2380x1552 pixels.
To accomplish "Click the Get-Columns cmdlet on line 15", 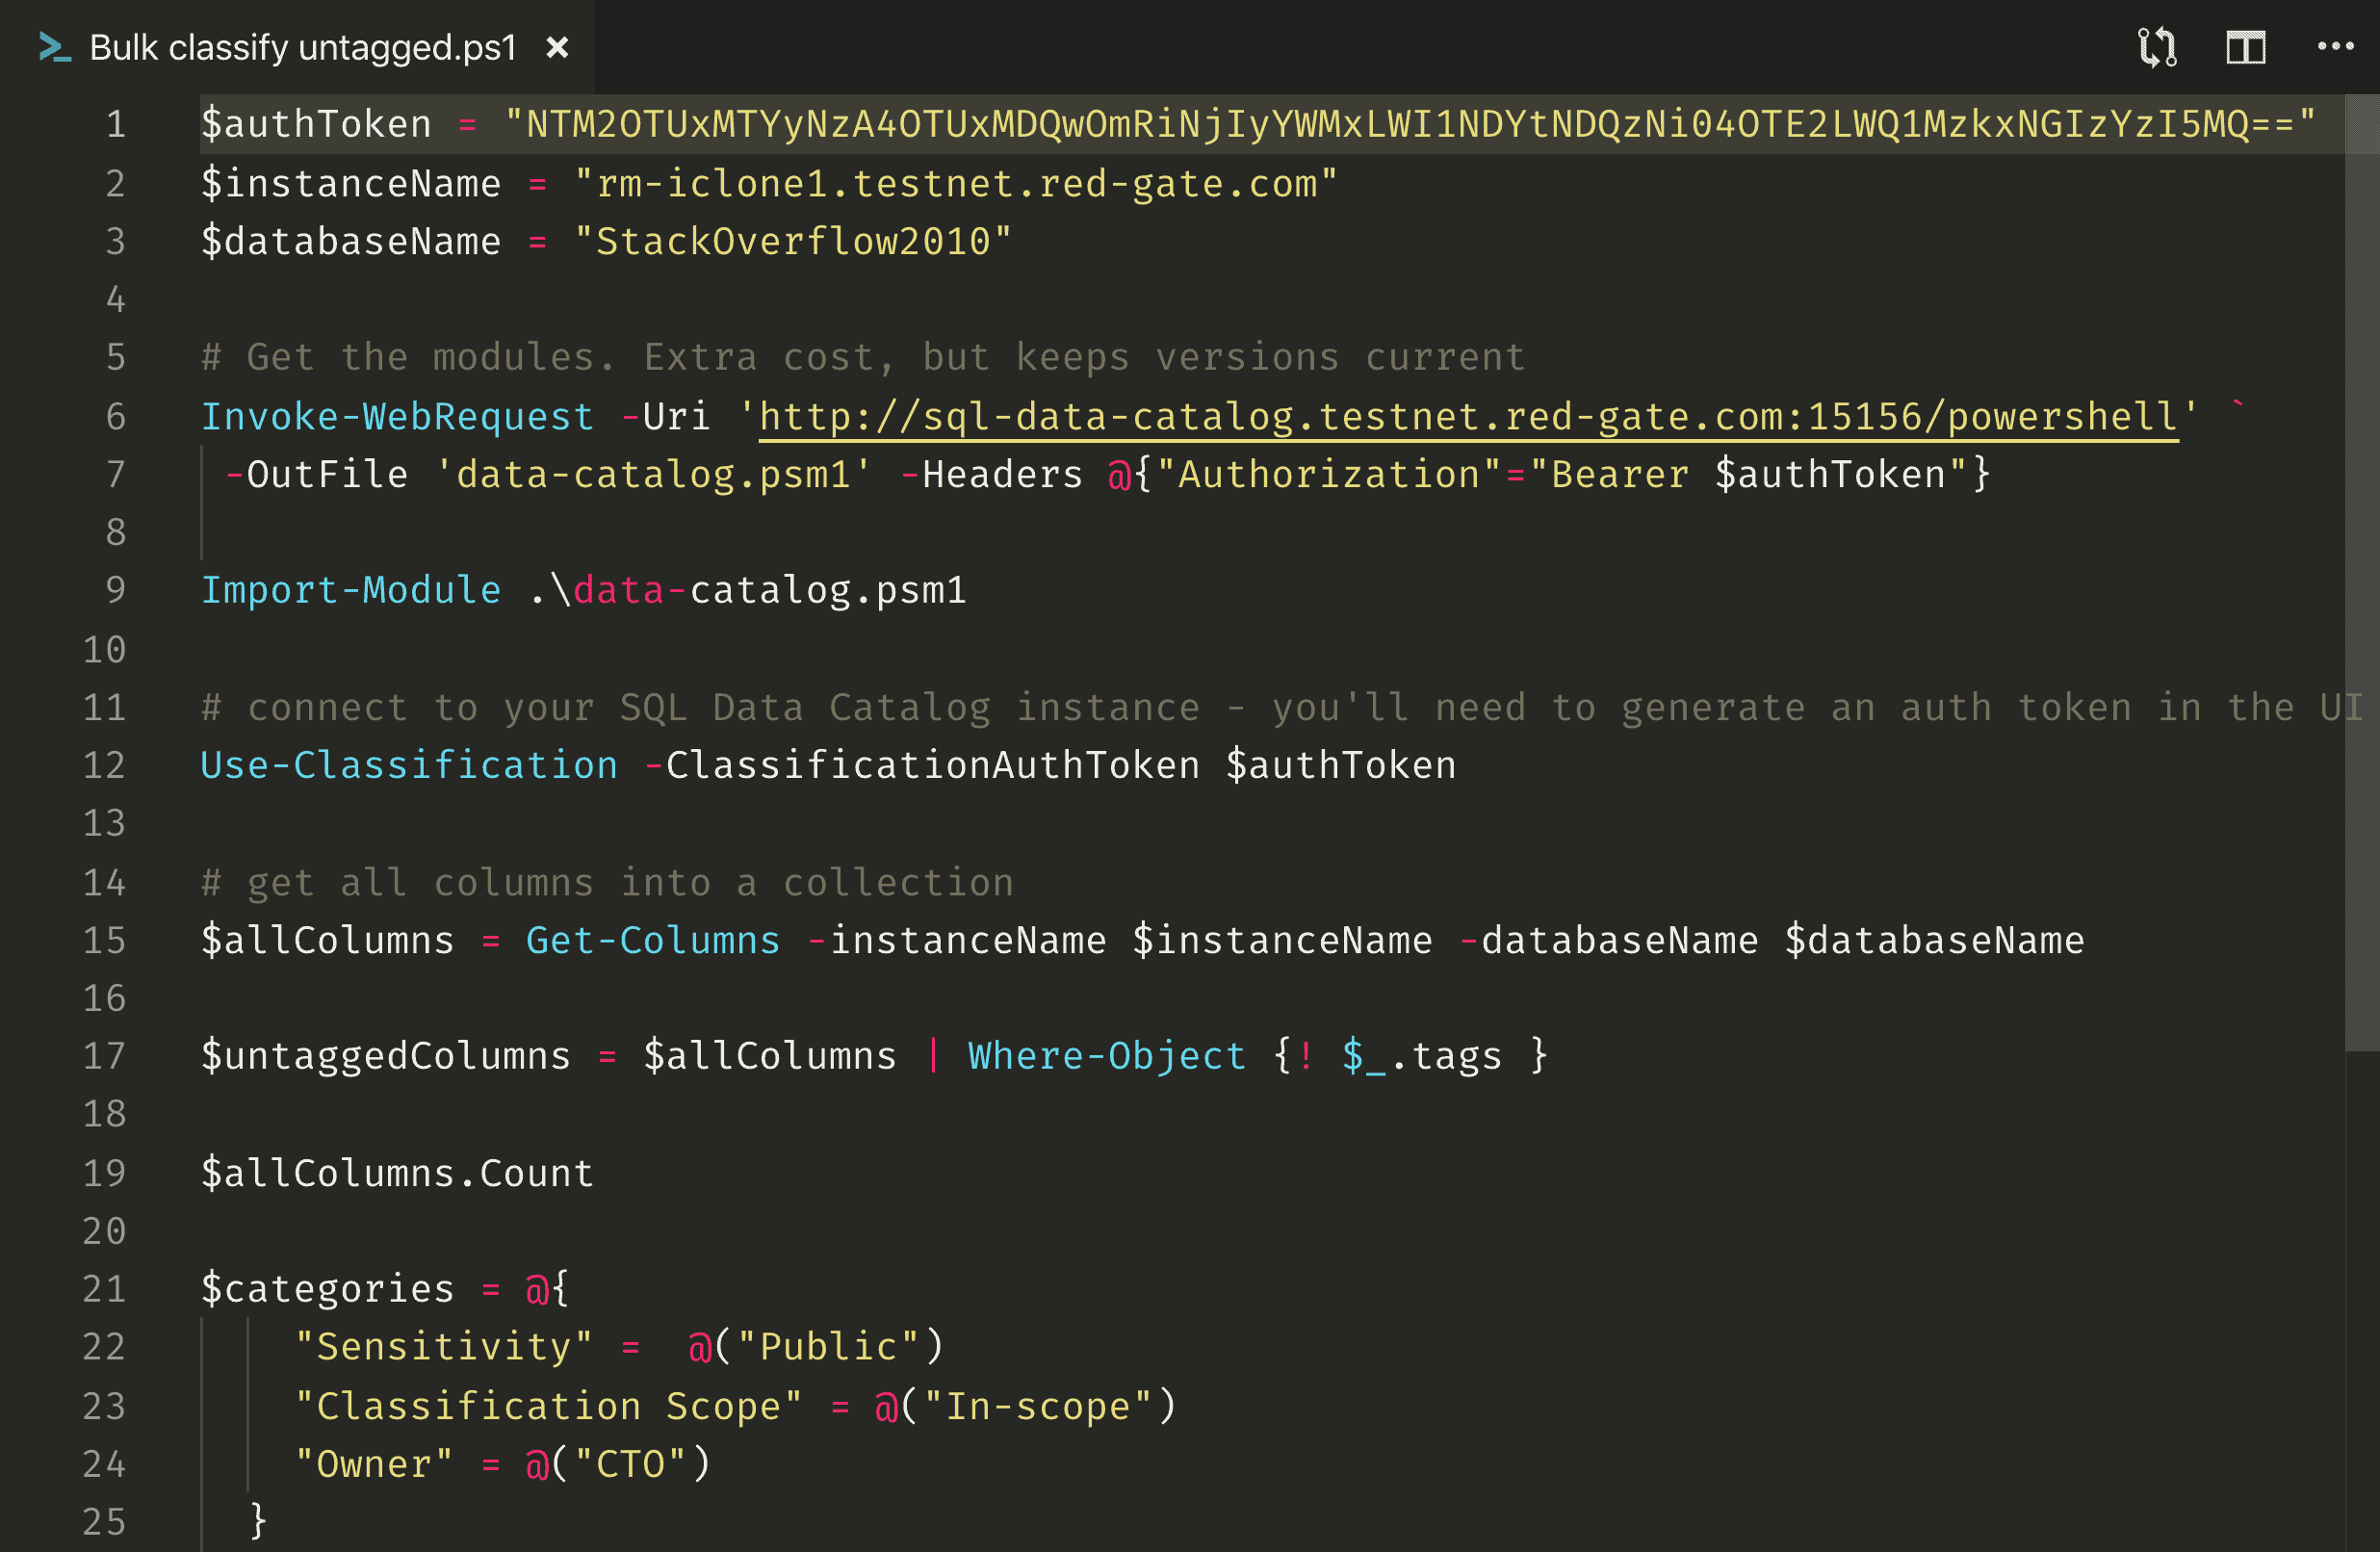I will [652, 940].
